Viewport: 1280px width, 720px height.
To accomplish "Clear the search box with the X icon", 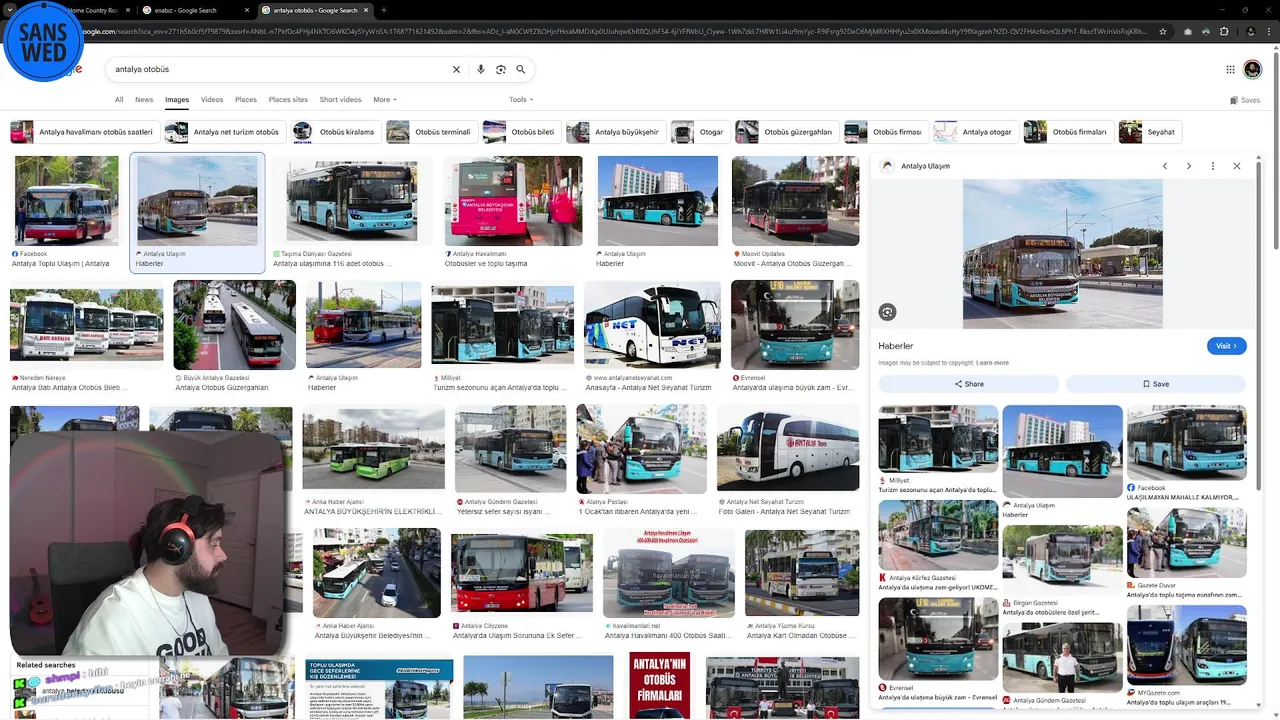I will pos(456,70).
